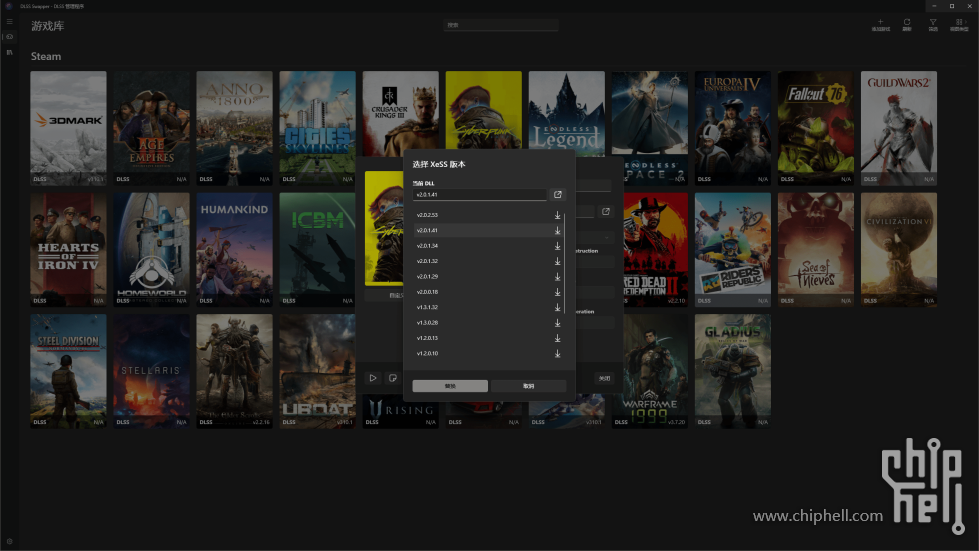Open the Stellaris tile
This screenshot has height=551, width=979.
152,371
